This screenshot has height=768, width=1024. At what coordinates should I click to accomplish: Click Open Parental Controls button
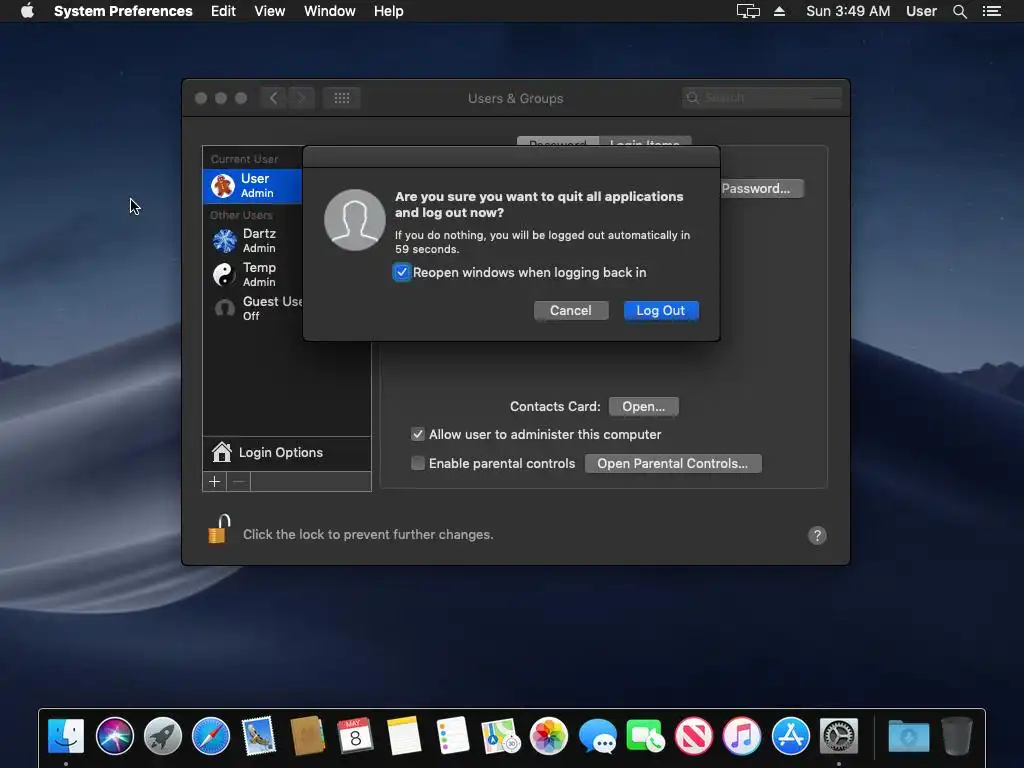[x=673, y=464]
